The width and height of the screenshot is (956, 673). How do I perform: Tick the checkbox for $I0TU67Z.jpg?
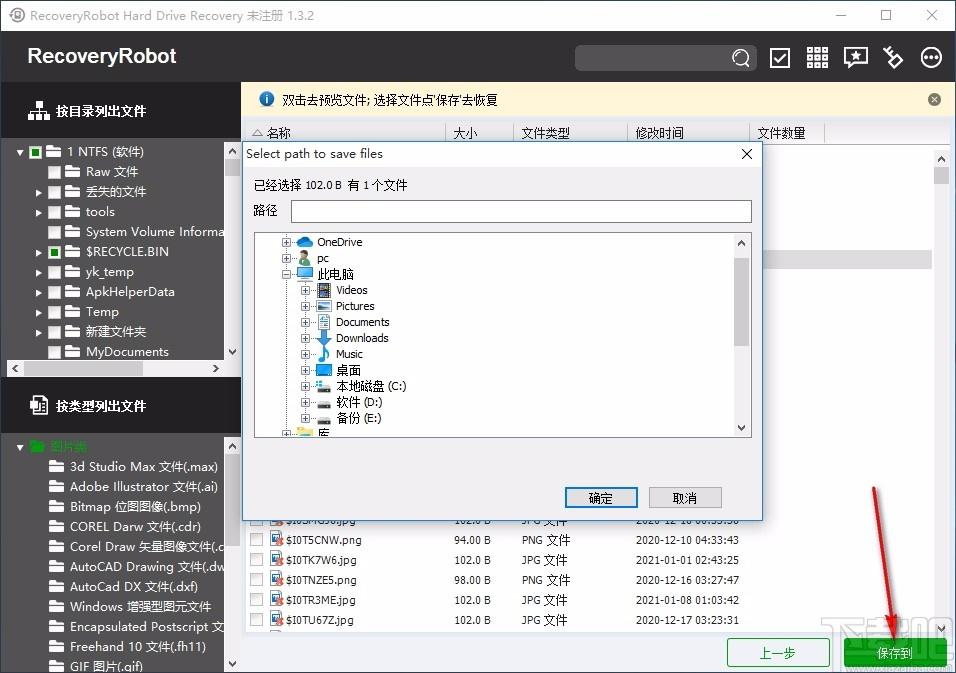(x=257, y=619)
